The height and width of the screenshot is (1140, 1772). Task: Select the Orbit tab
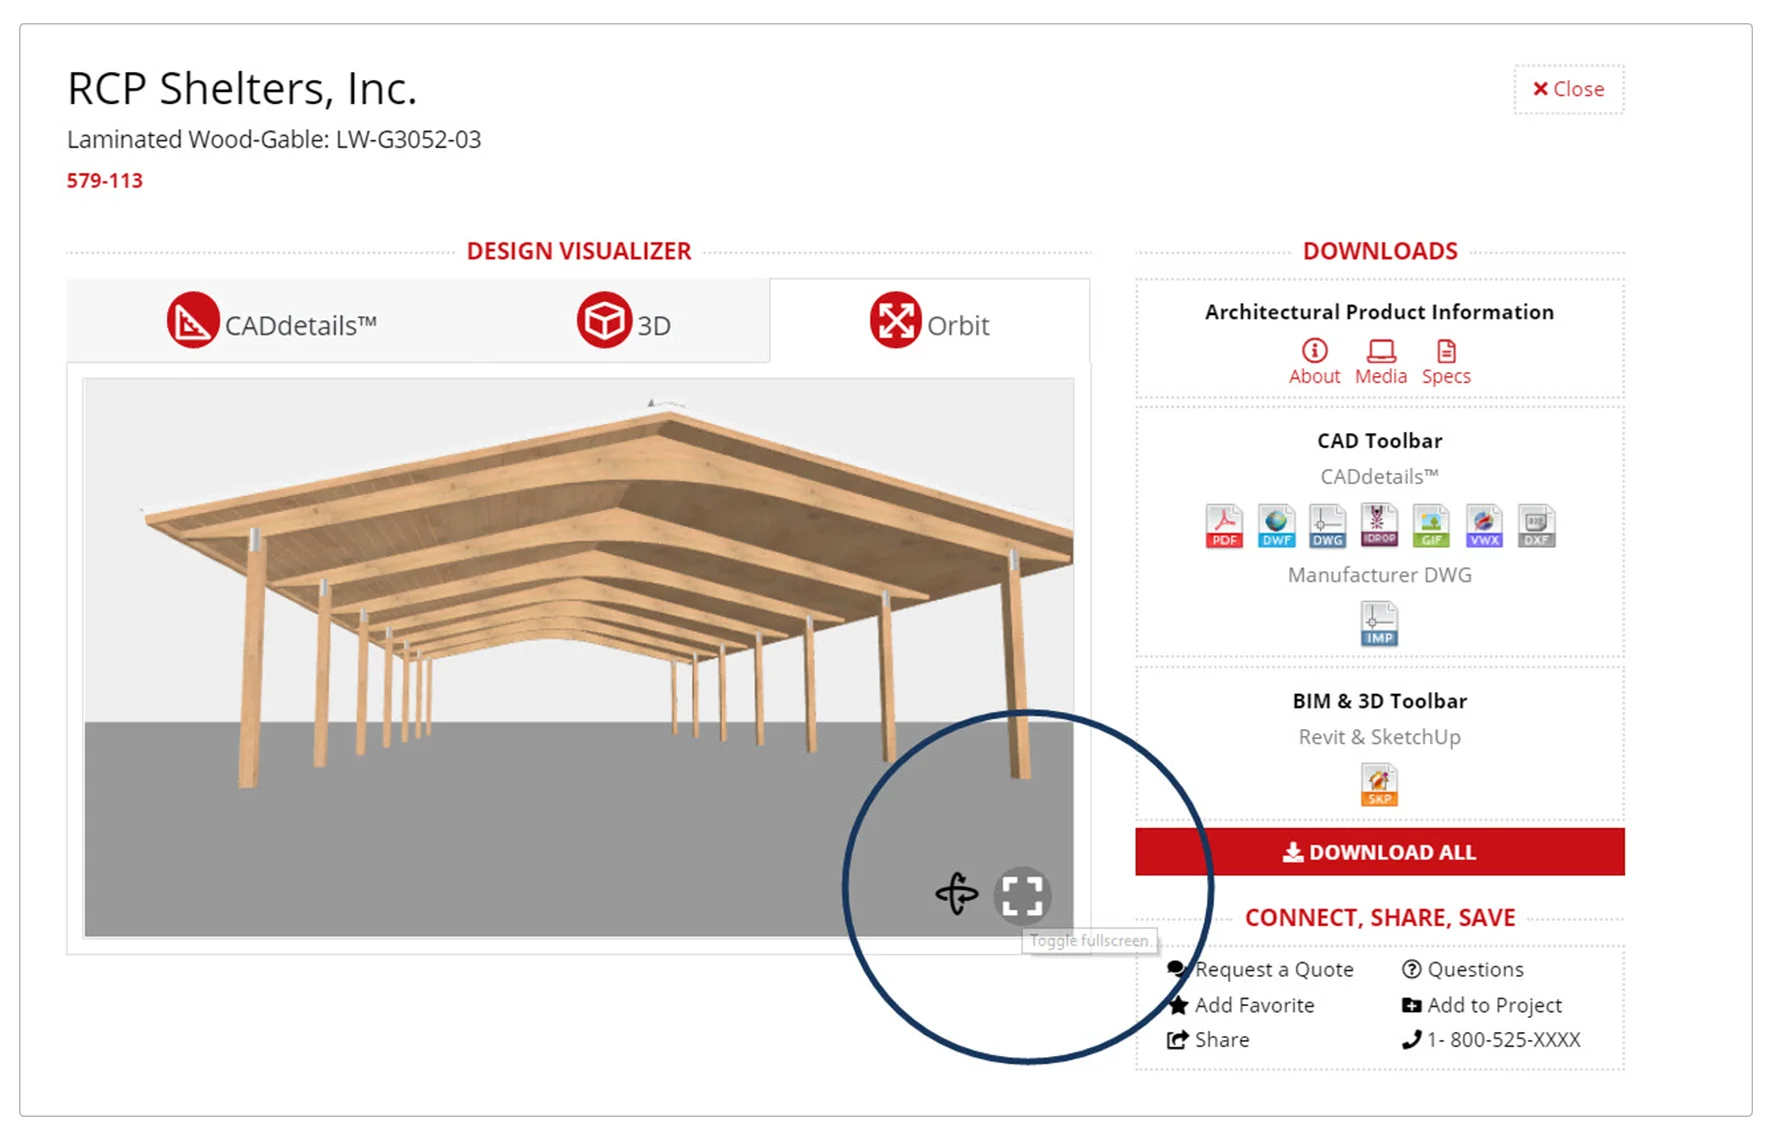pyautogui.click(x=930, y=322)
